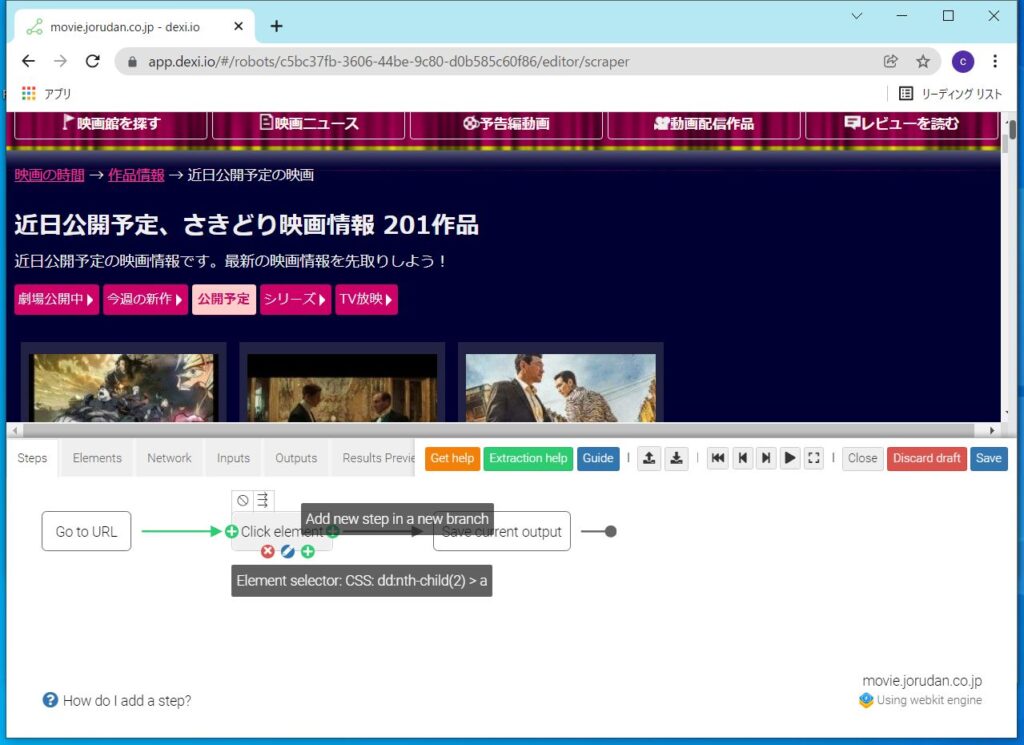Play the robot
Image resolution: width=1024 pixels, height=745 pixels.
(790, 458)
